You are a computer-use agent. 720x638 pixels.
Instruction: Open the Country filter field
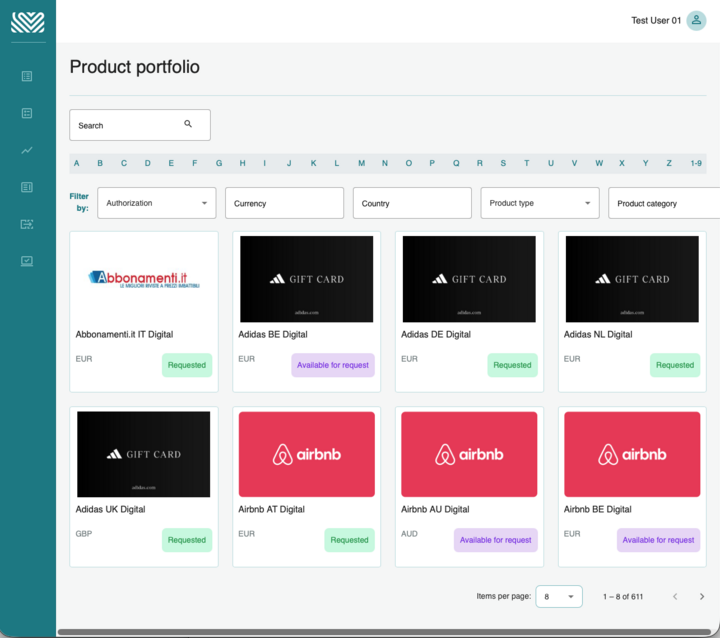[412, 203]
